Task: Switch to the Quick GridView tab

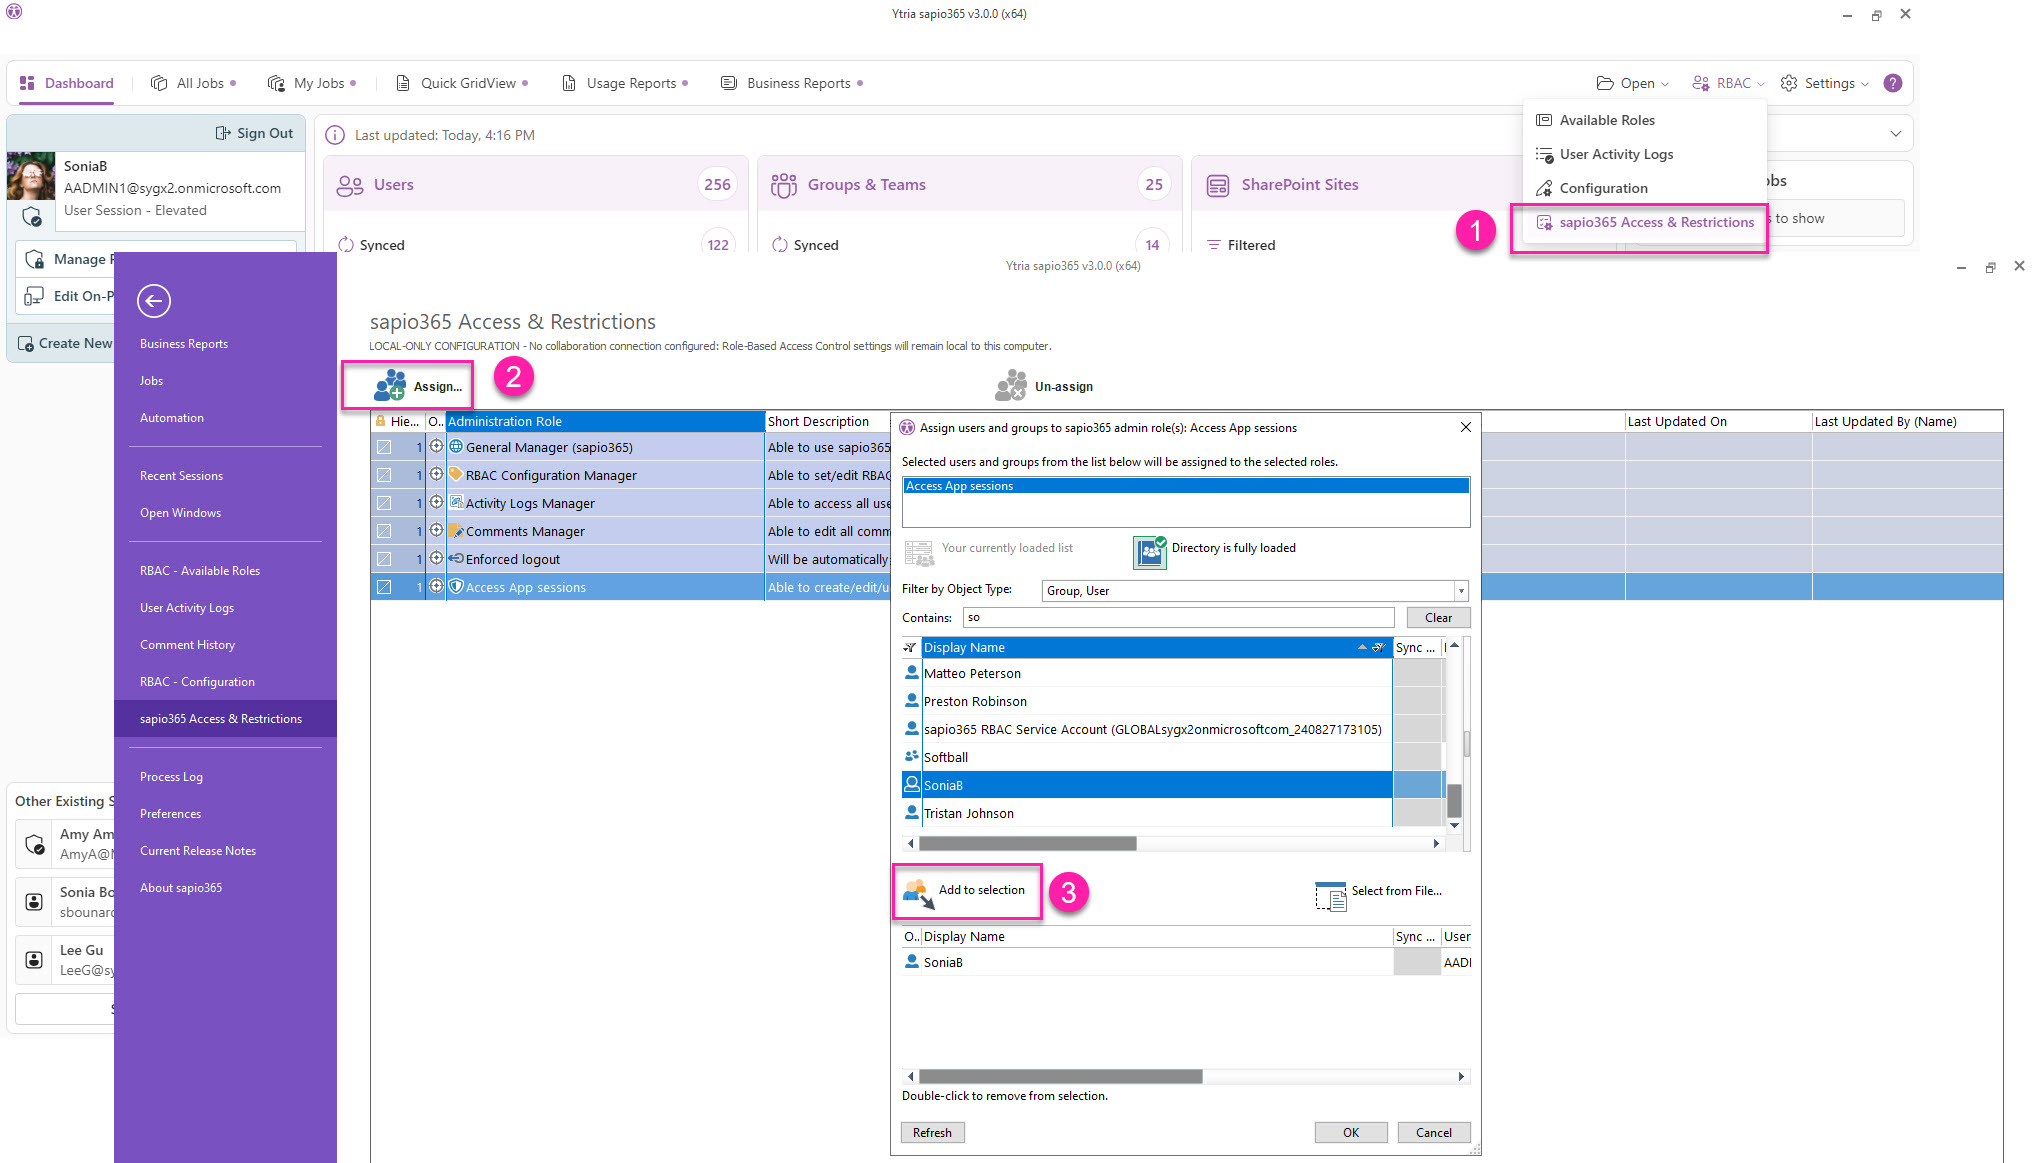Action: tap(462, 83)
